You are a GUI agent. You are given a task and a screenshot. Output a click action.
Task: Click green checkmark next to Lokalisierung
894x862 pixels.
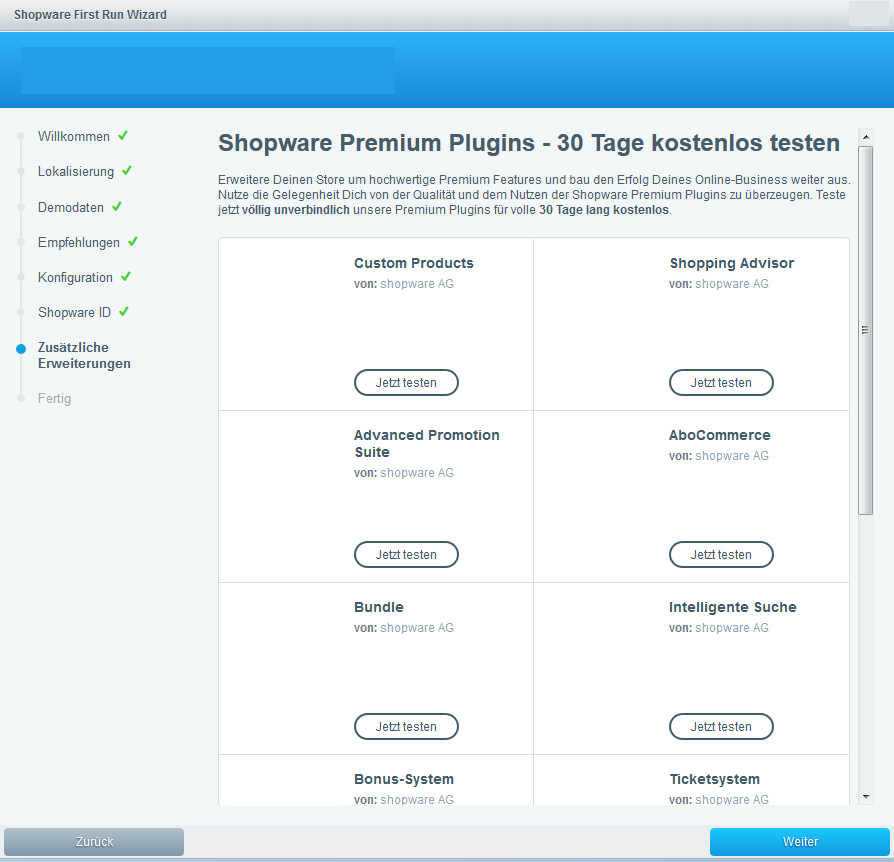tap(127, 170)
